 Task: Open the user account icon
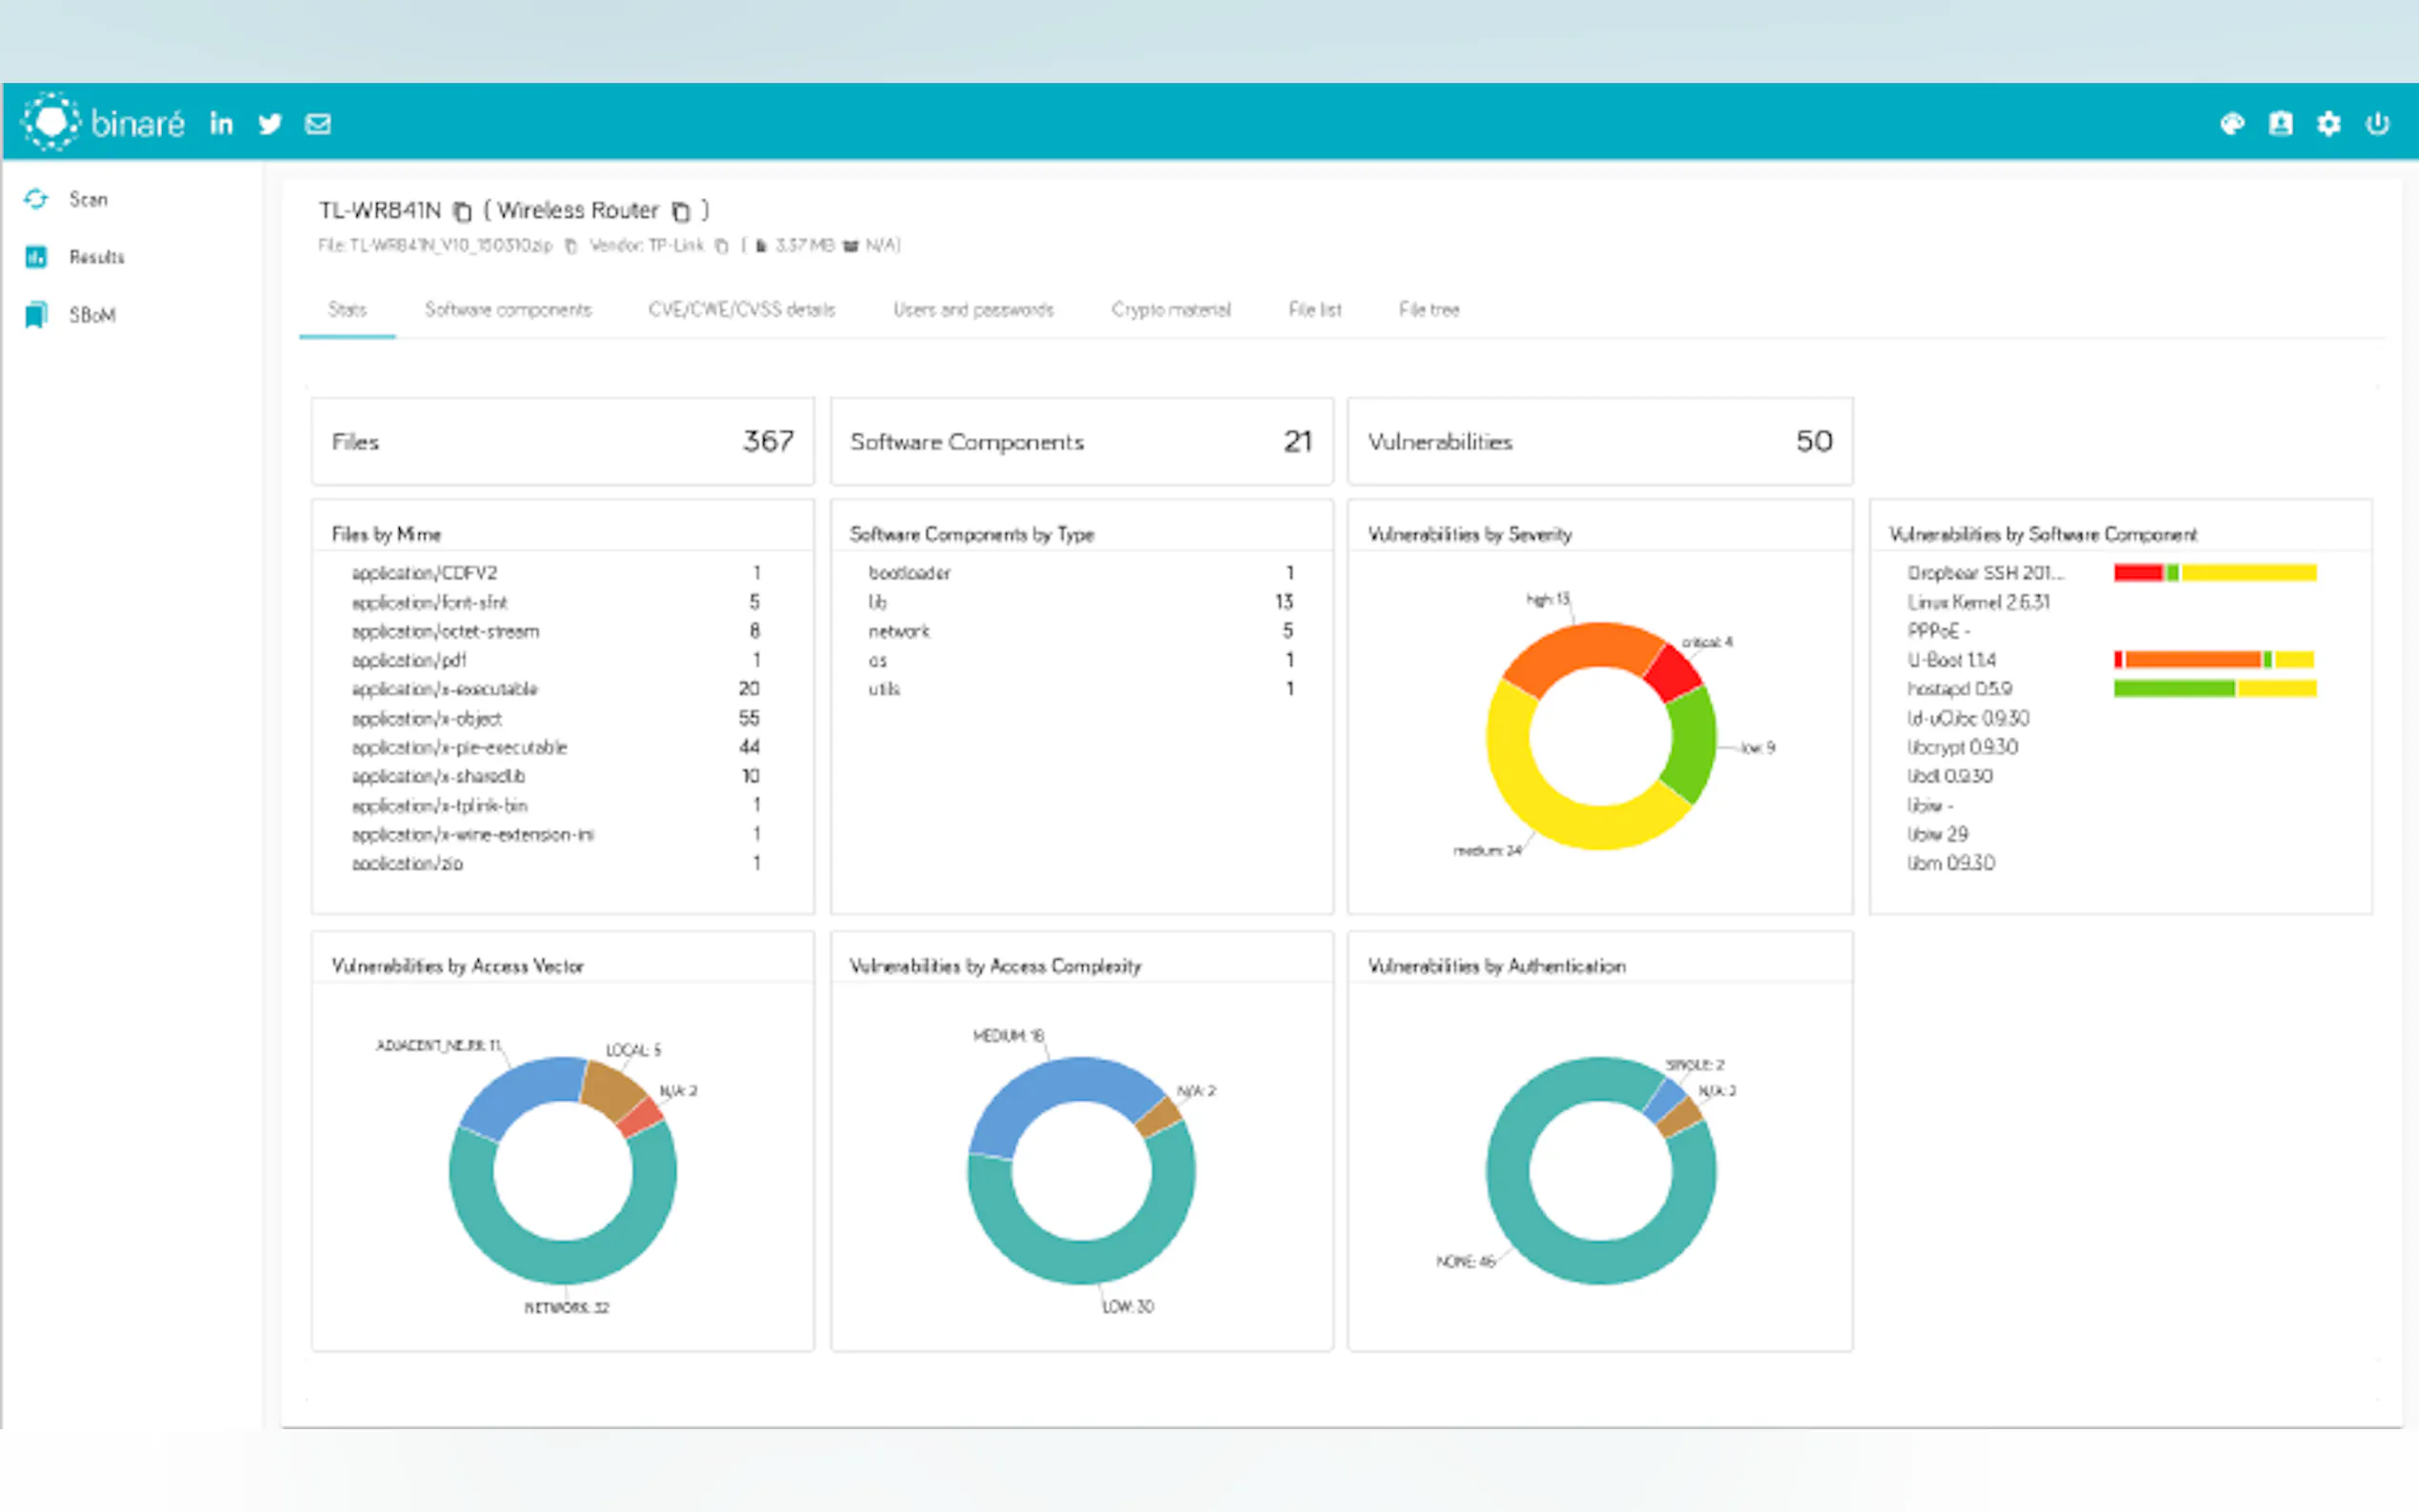click(2280, 123)
